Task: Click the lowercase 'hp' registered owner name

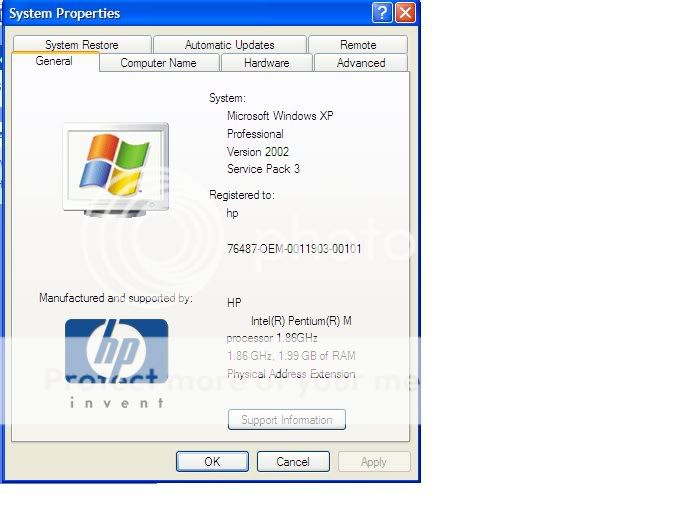Action: point(233,213)
